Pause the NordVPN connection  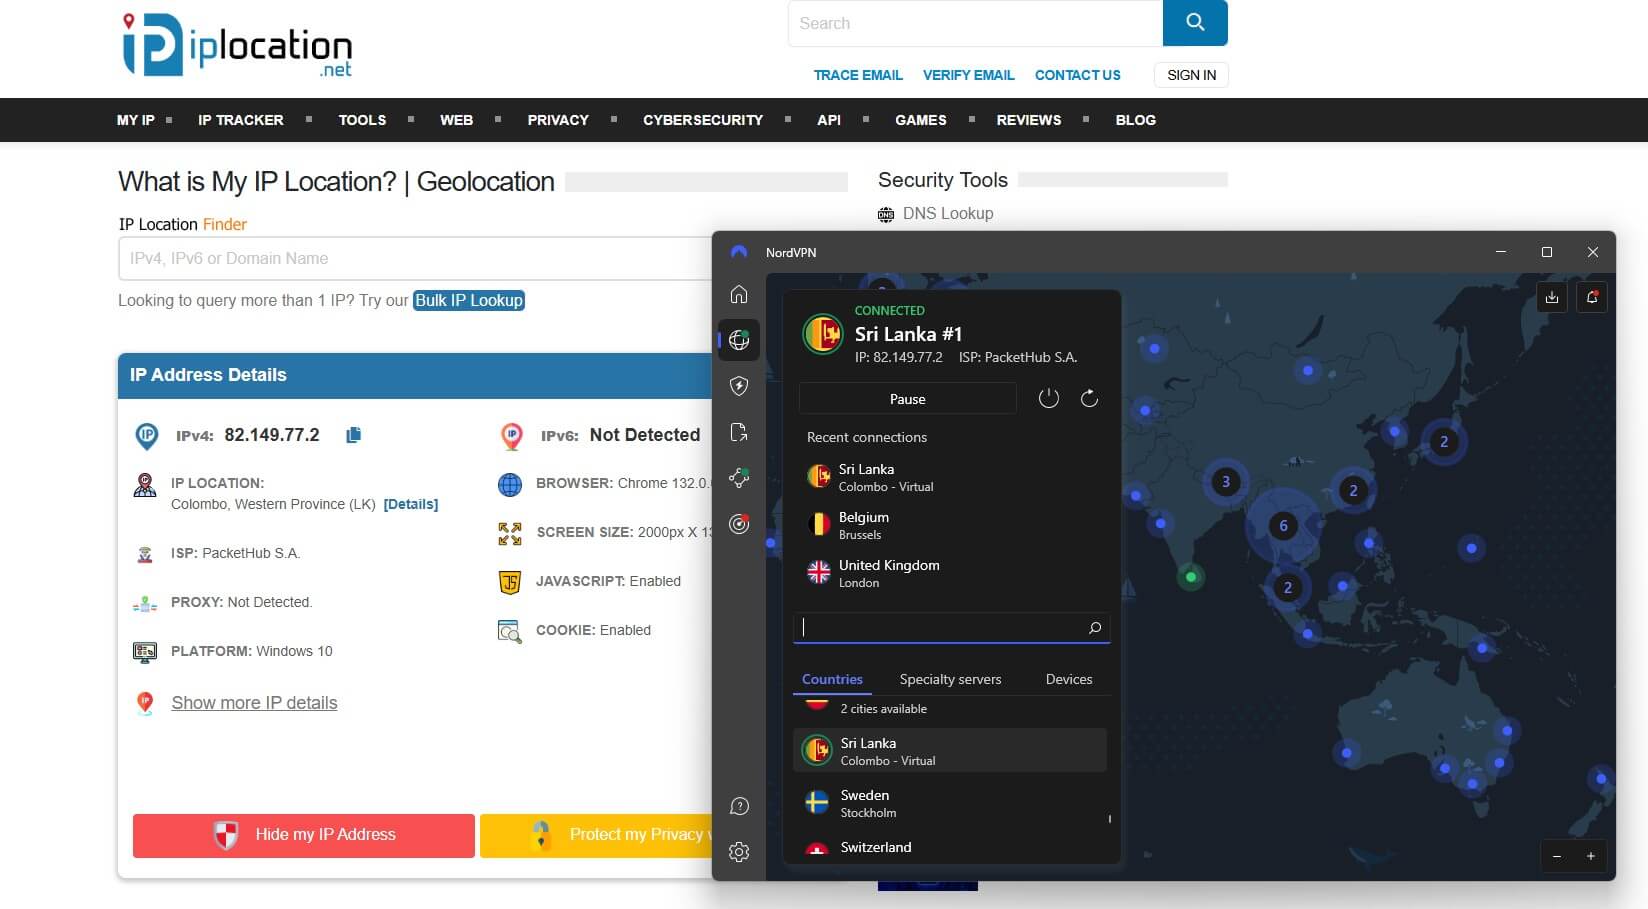point(908,399)
